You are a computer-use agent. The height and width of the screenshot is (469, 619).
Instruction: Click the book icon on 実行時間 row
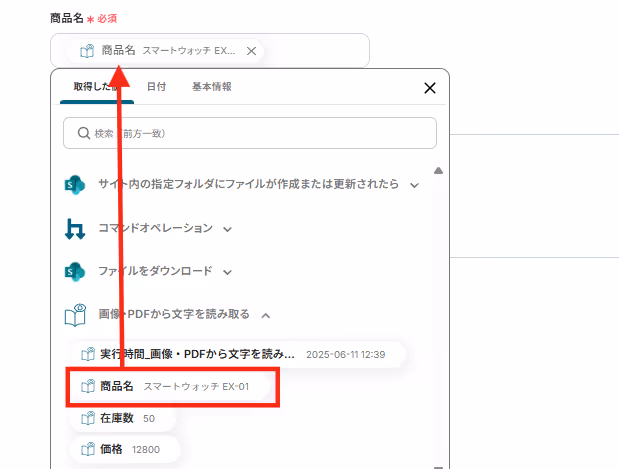coord(88,354)
